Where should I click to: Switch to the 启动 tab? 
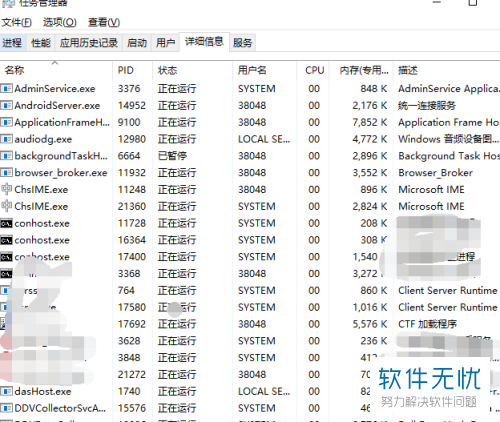137,43
